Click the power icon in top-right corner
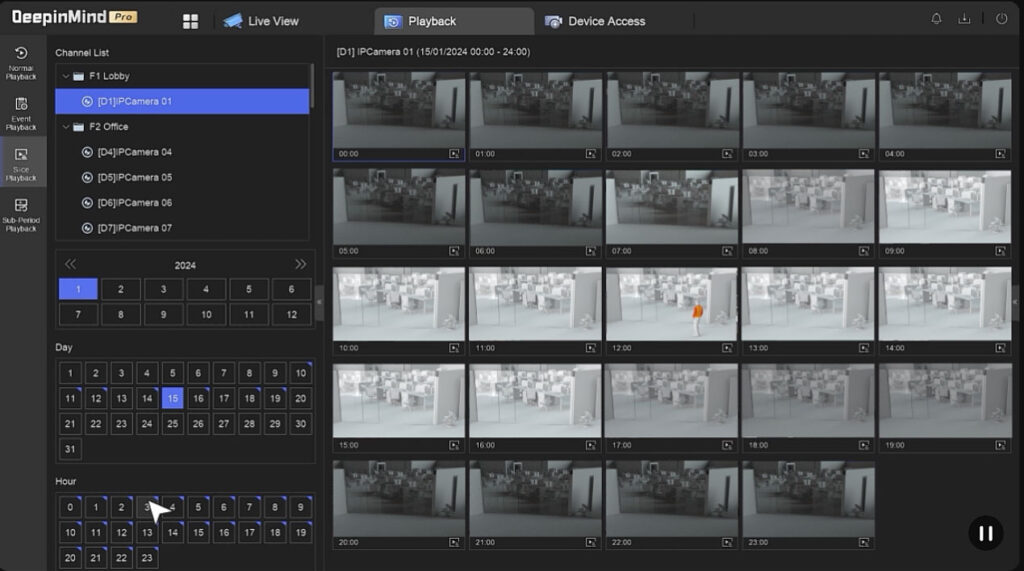The height and width of the screenshot is (571, 1024). point(1001,19)
